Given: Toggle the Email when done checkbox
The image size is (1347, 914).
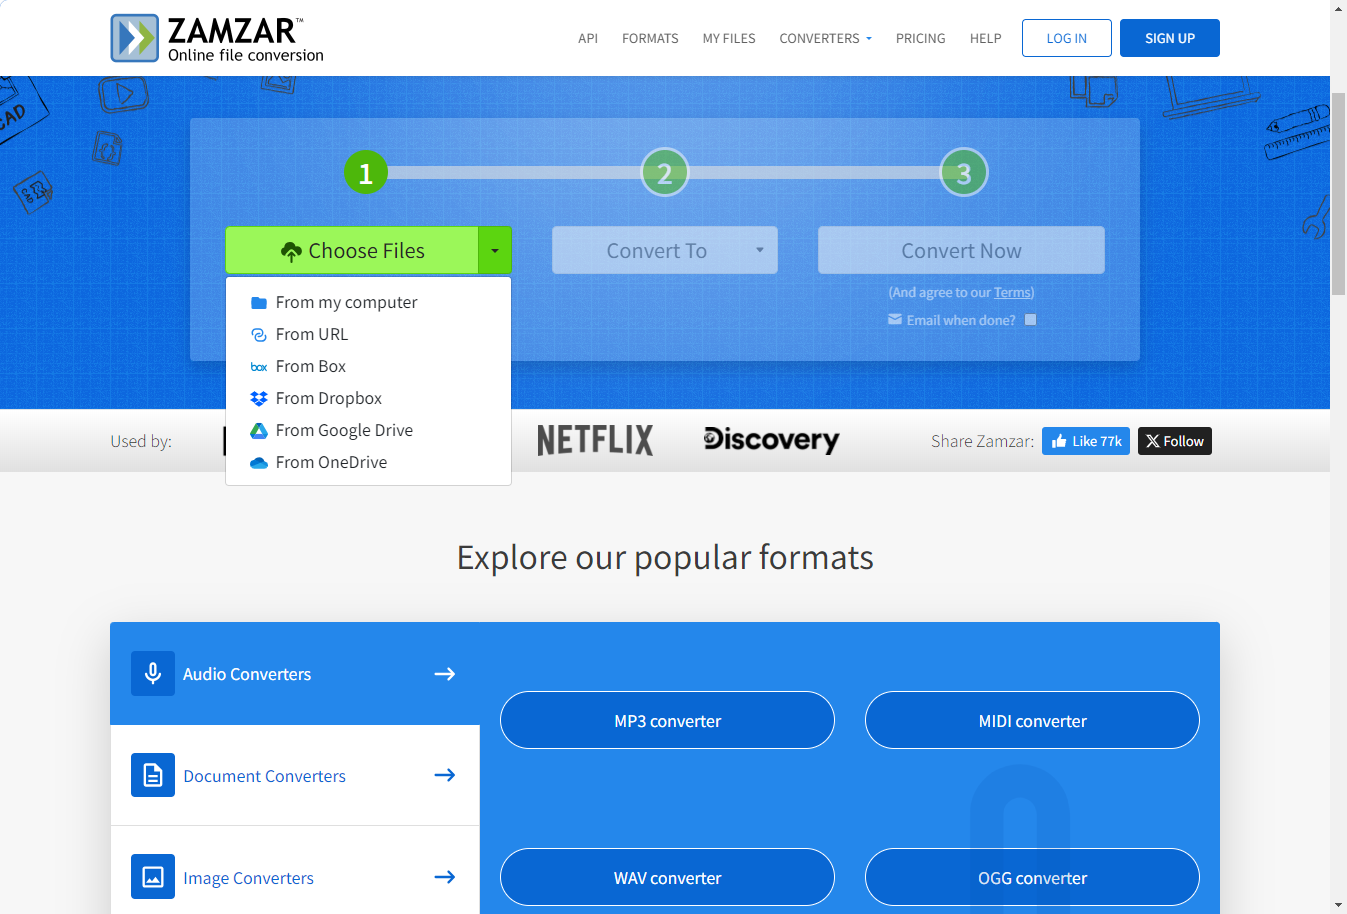Looking at the screenshot, I should (x=1031, y=320).
